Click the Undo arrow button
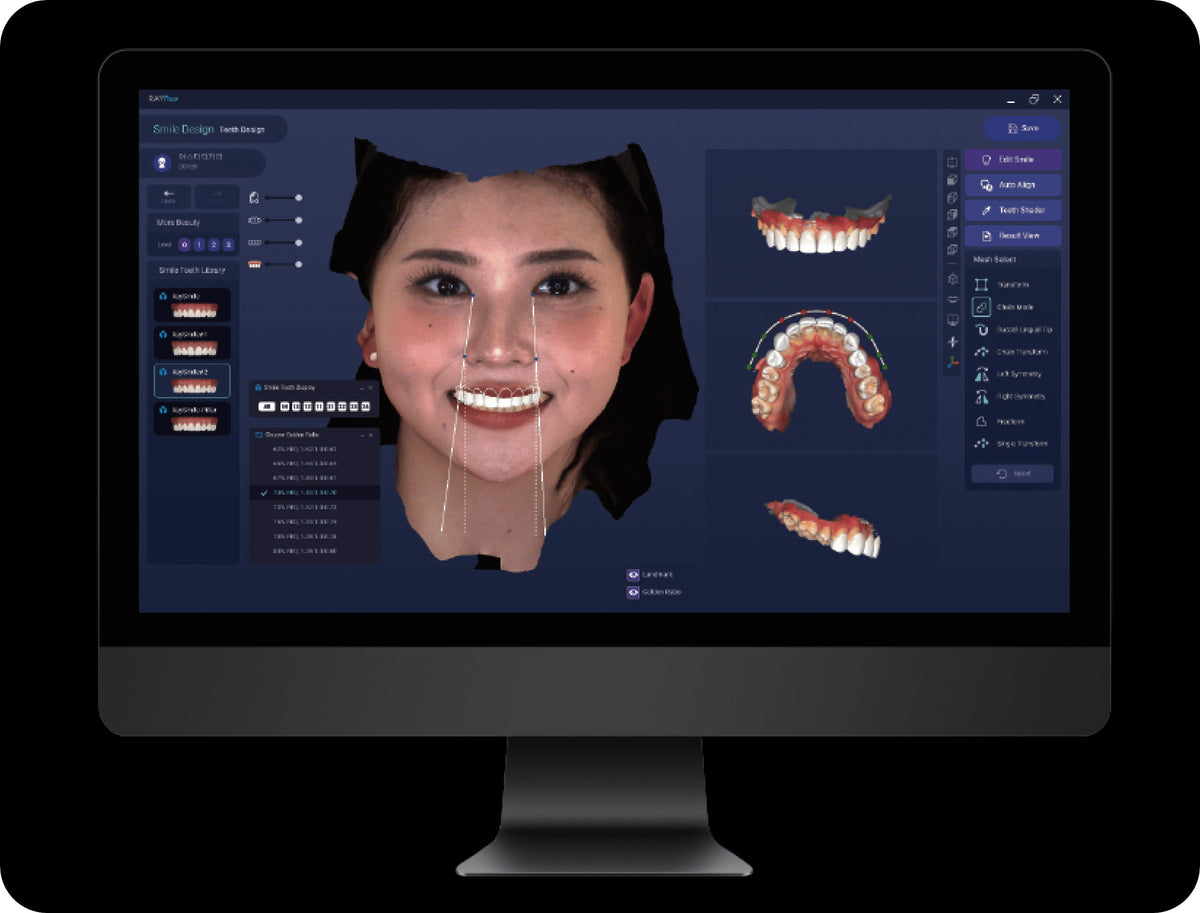Screen dimensions: 1200x913 tap(169, 196)
